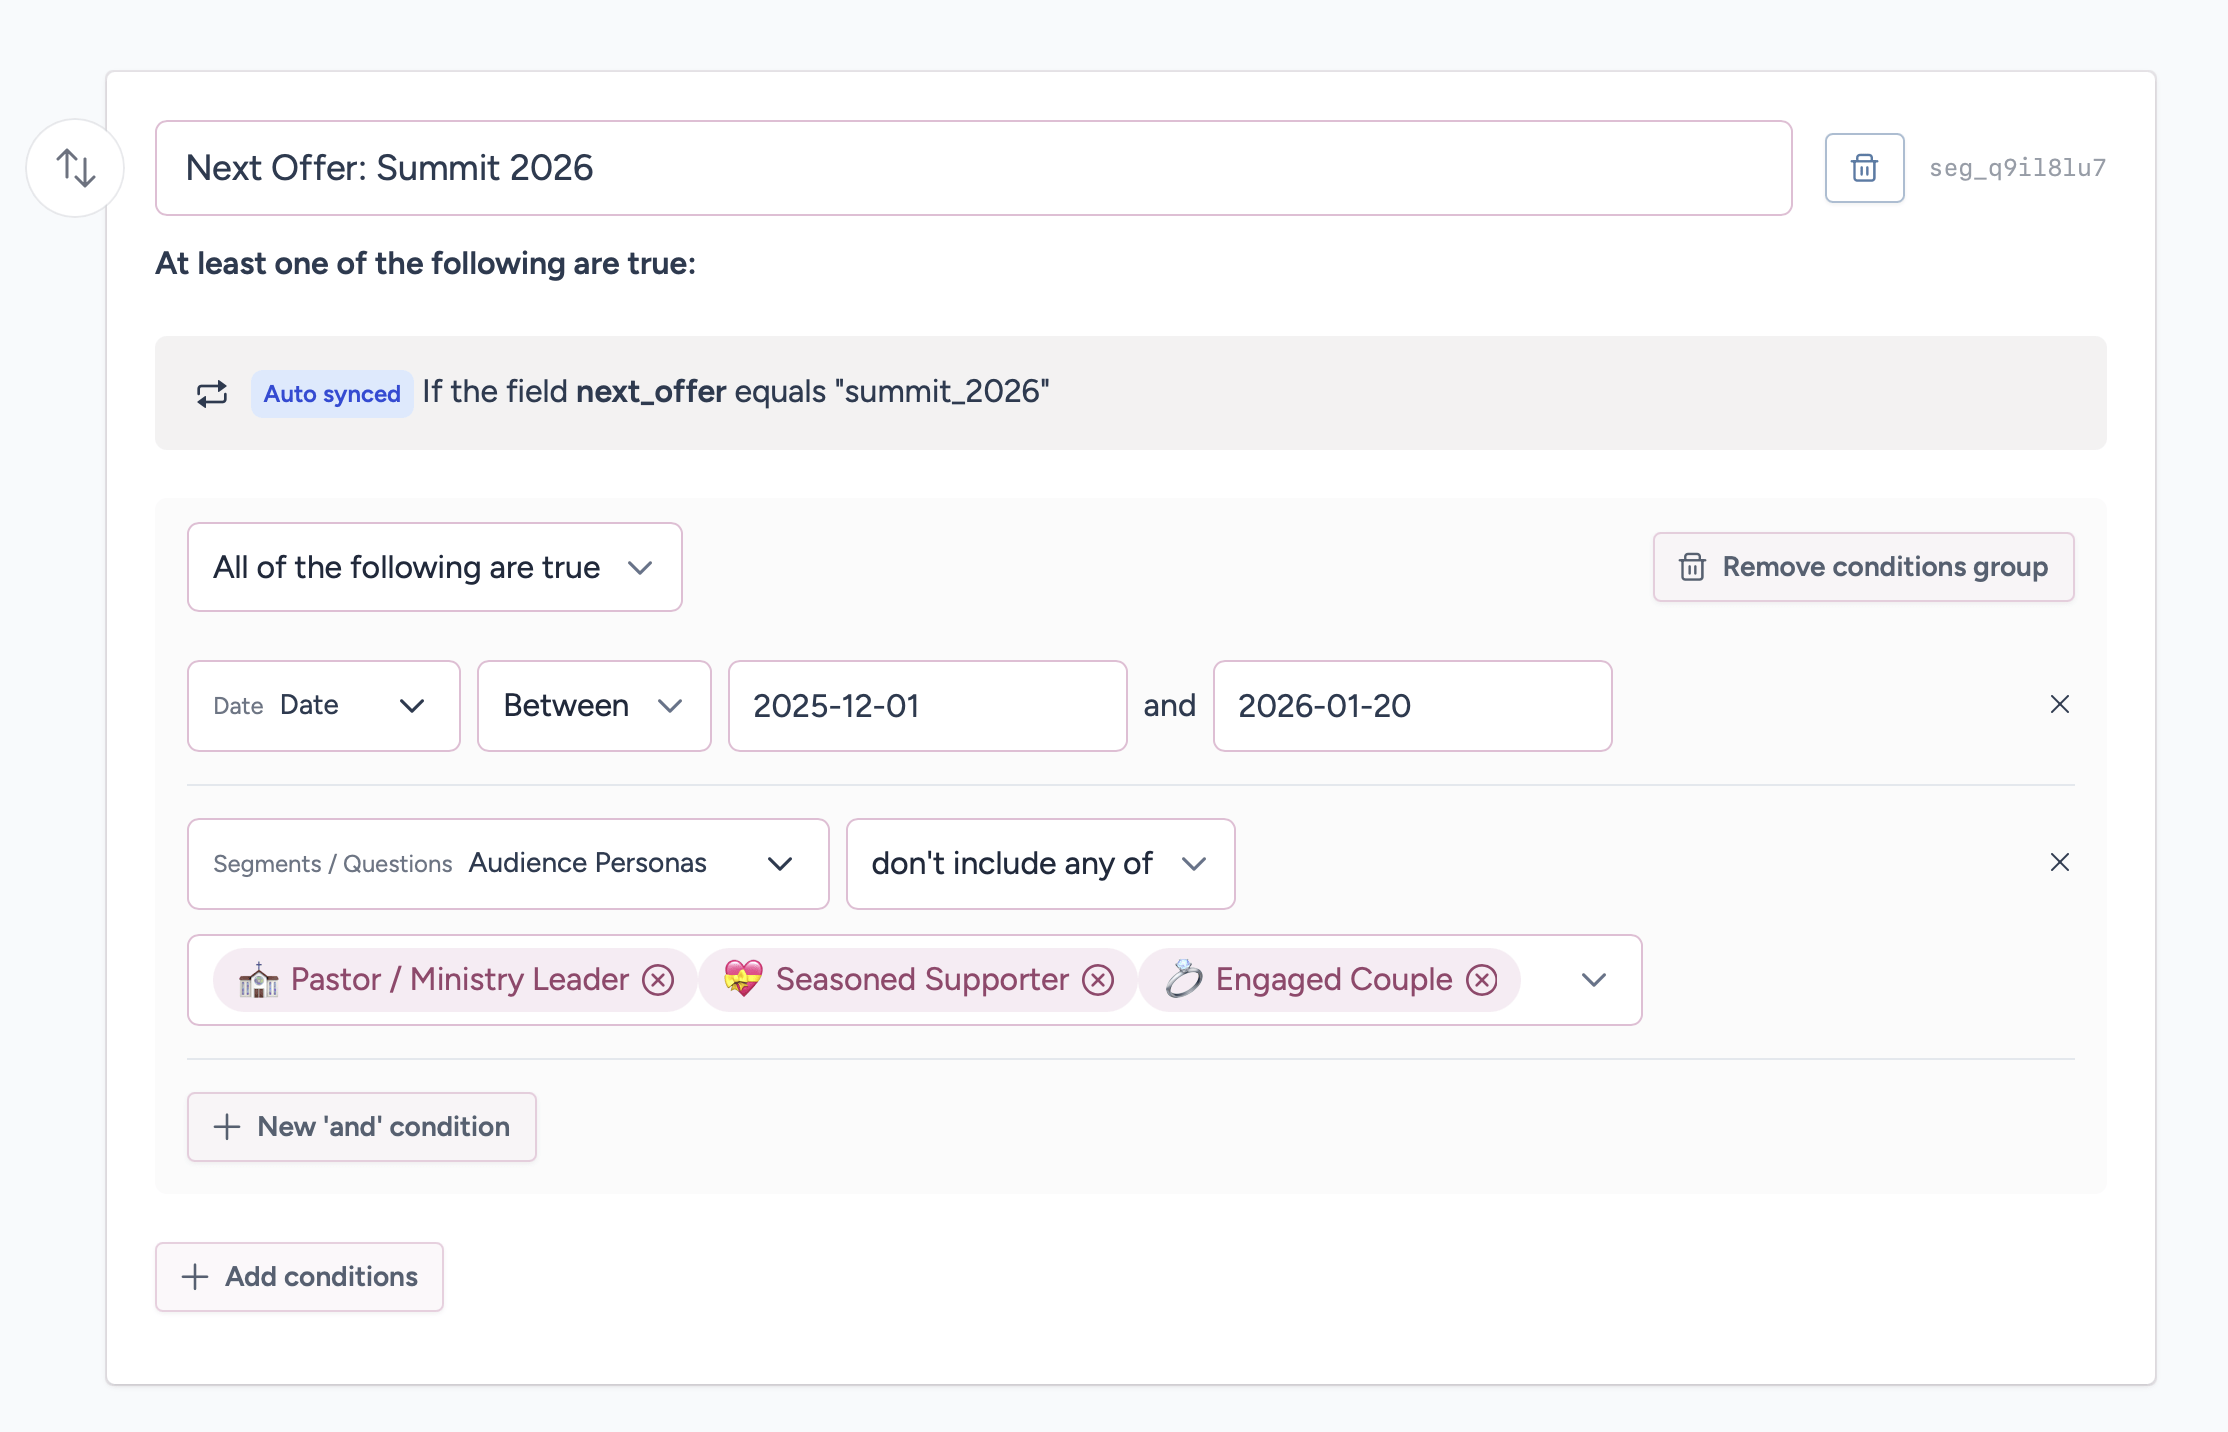Viewport: 2228px width, 1432px height.
Task: Open the Date field type dropdown
Action: pyautogui.click(x=323, y=706)
